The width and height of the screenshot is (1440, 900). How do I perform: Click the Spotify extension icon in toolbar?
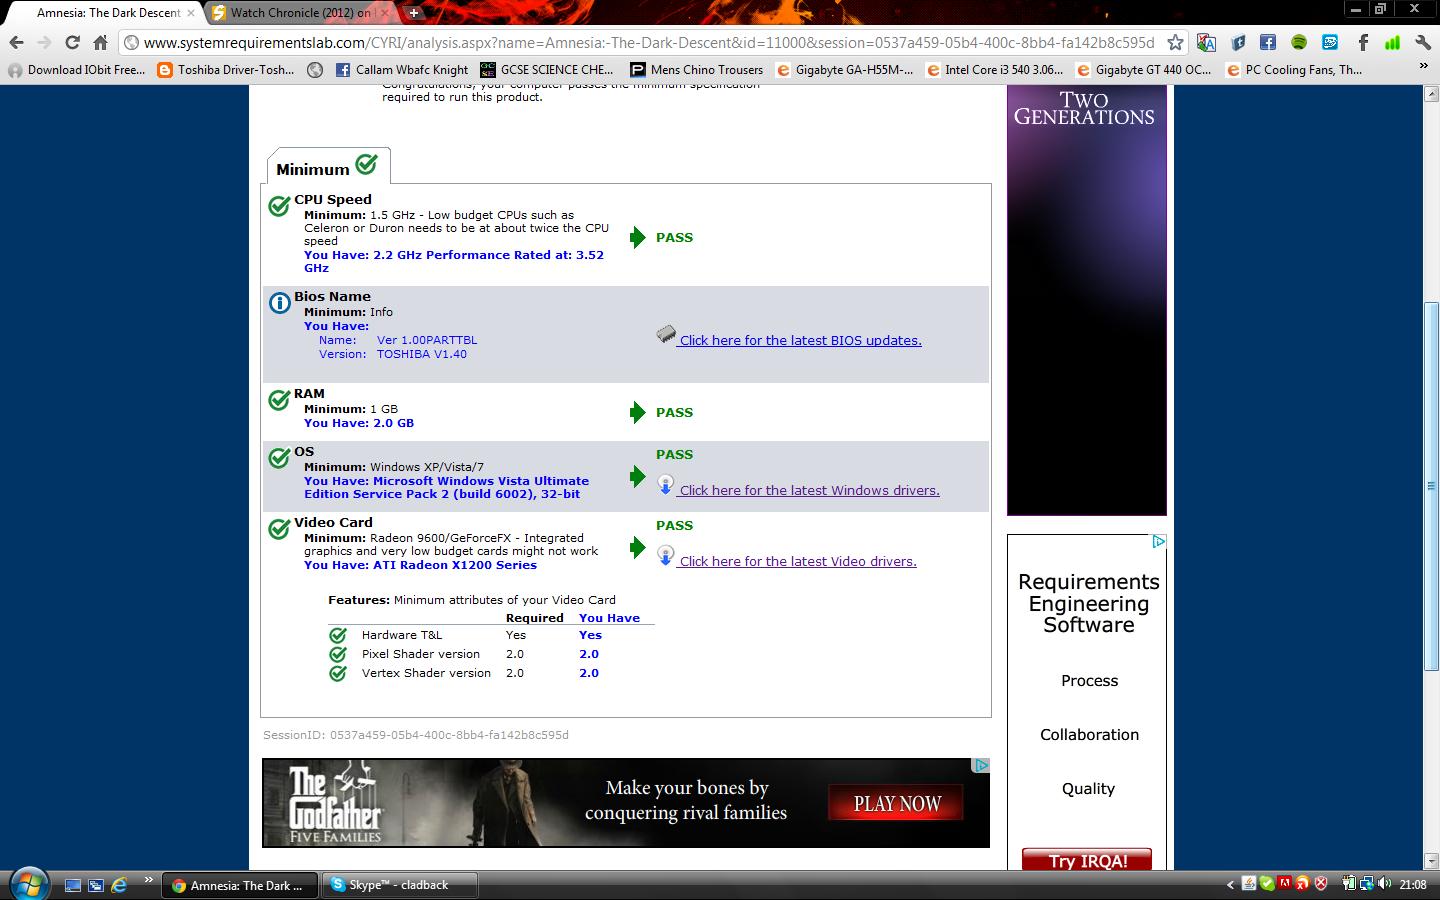pyautogui.click(x=1298, y=42)
